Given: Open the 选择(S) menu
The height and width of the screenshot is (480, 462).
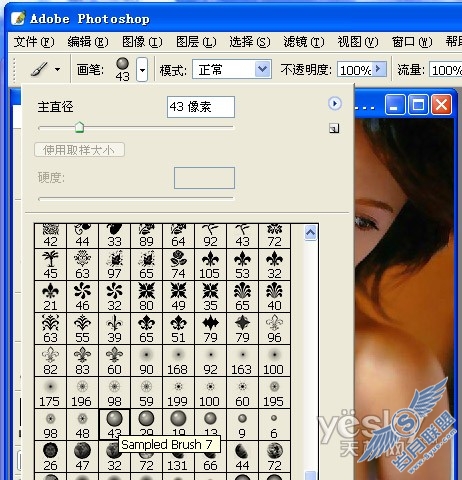Looking at the screenshot, I should point(250,42).
